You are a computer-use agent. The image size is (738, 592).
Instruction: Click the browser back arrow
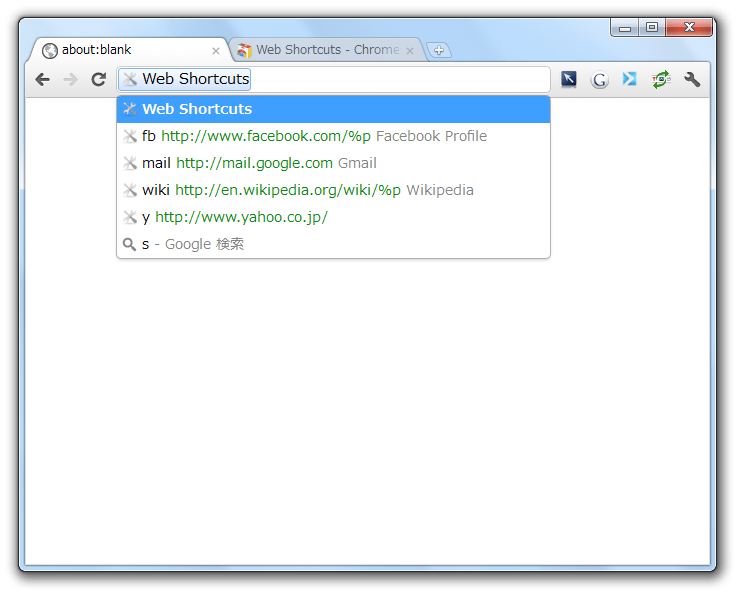42,80
